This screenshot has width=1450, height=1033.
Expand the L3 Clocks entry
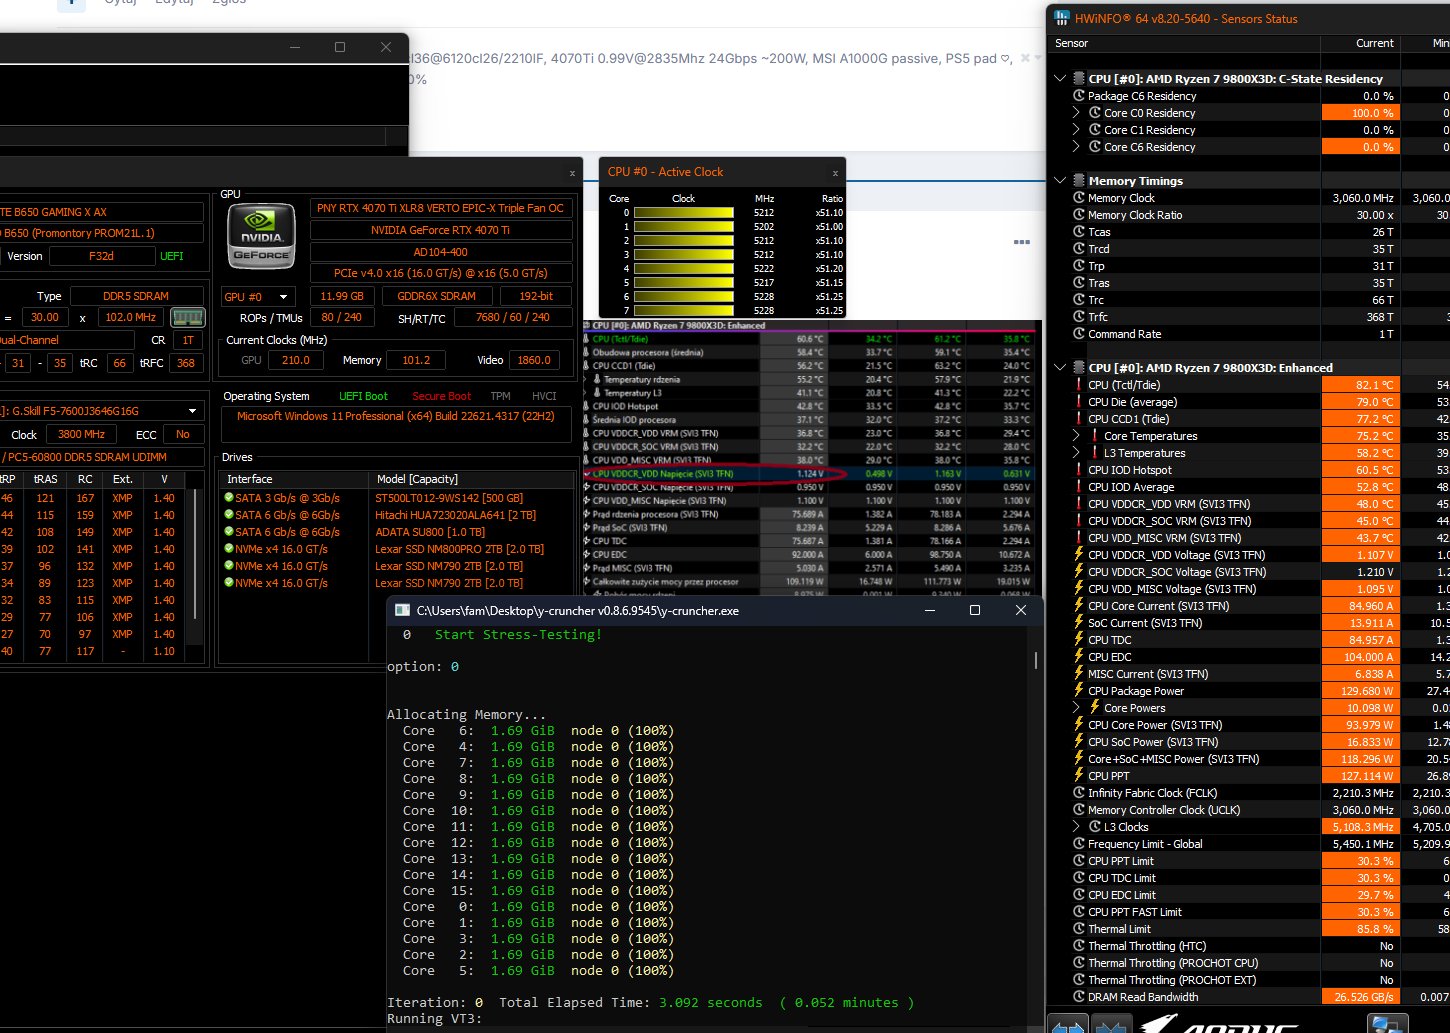tap(1077, 827)
